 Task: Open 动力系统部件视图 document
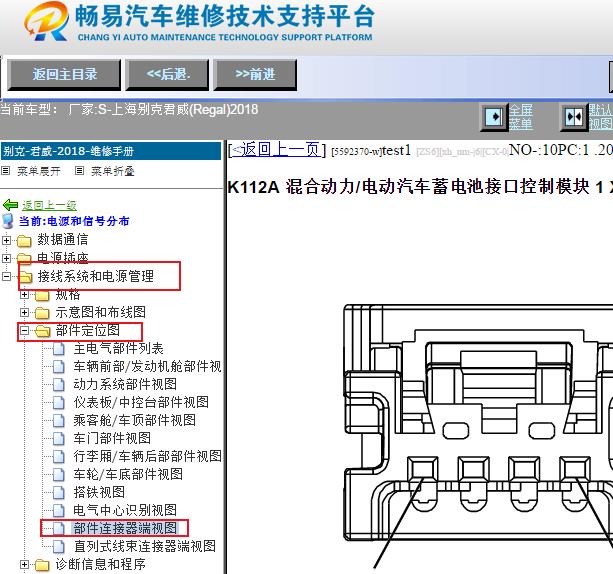click(x=125, y=384)
